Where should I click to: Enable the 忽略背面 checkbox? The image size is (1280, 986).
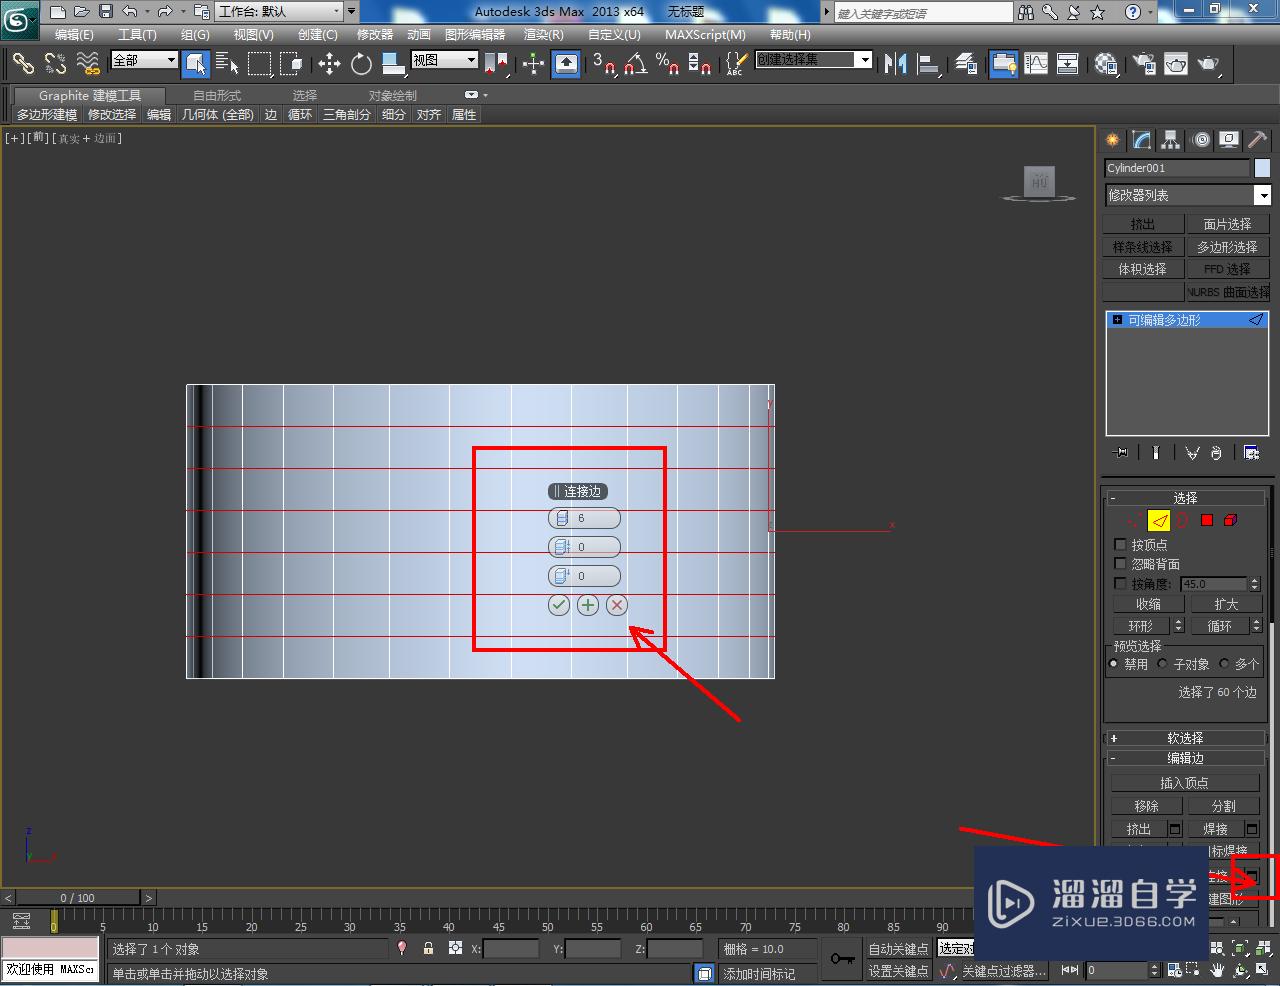coord(1120,563)
